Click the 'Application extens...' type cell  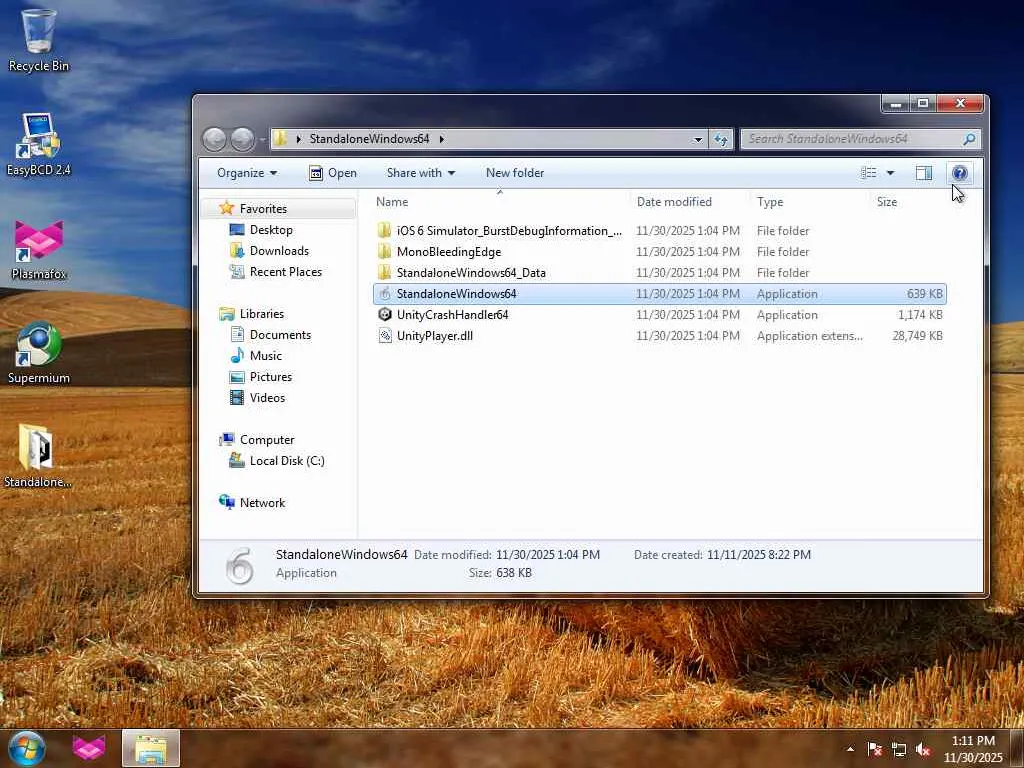[809, 336]
